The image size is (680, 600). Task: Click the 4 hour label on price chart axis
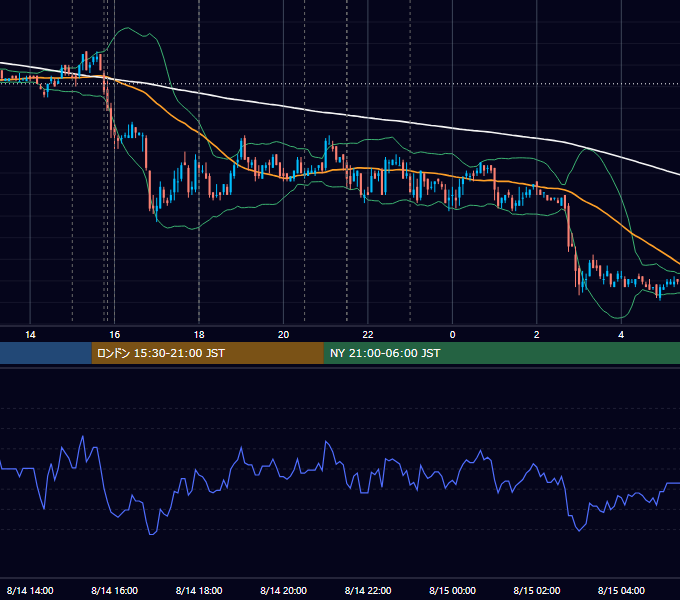coord(621,335)
